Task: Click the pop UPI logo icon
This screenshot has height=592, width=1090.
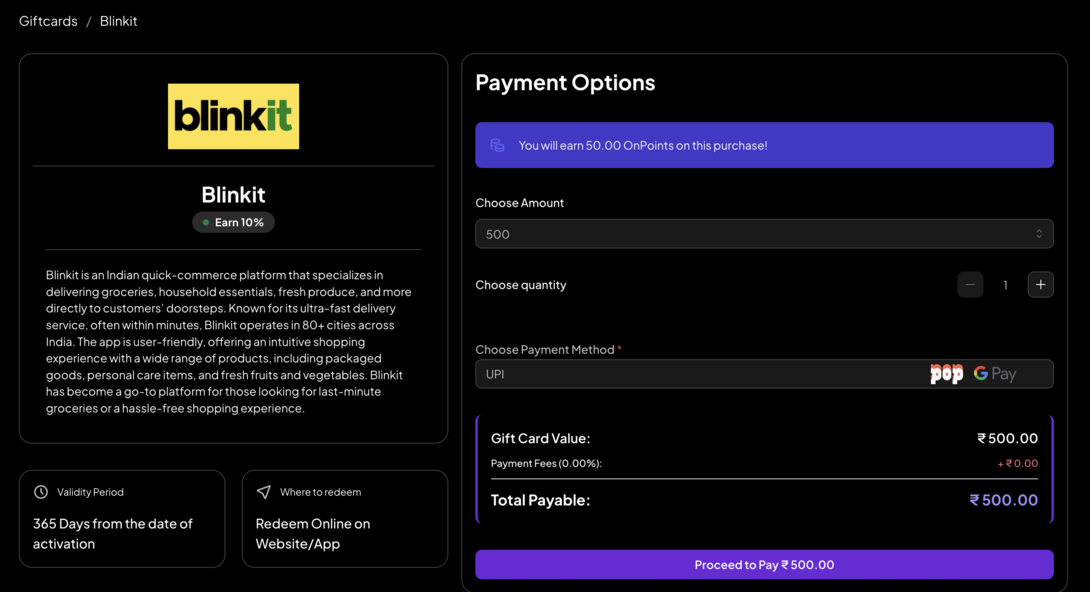Action: tap(946, 374)
